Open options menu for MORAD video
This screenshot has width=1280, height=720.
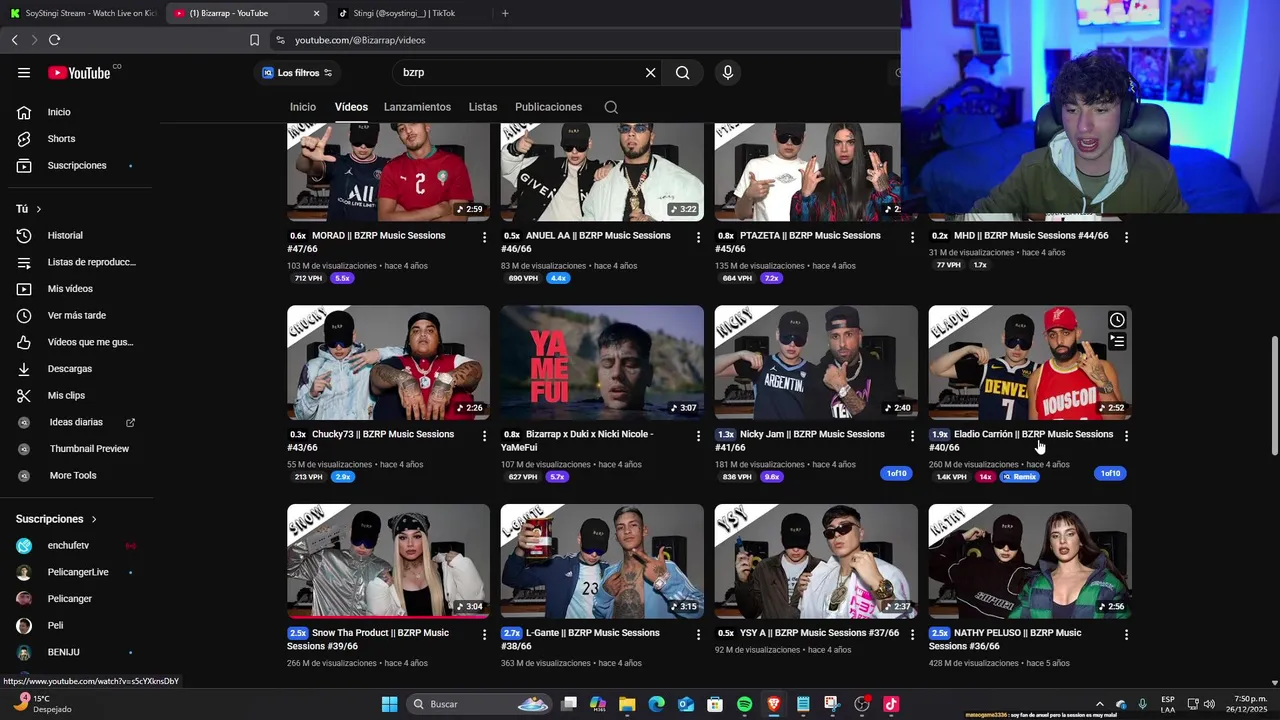click(485, 237)
